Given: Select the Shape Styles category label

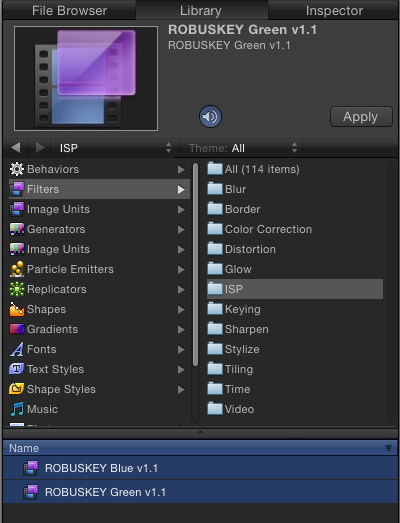Looking at the screenshot, I should click(61, 389).
